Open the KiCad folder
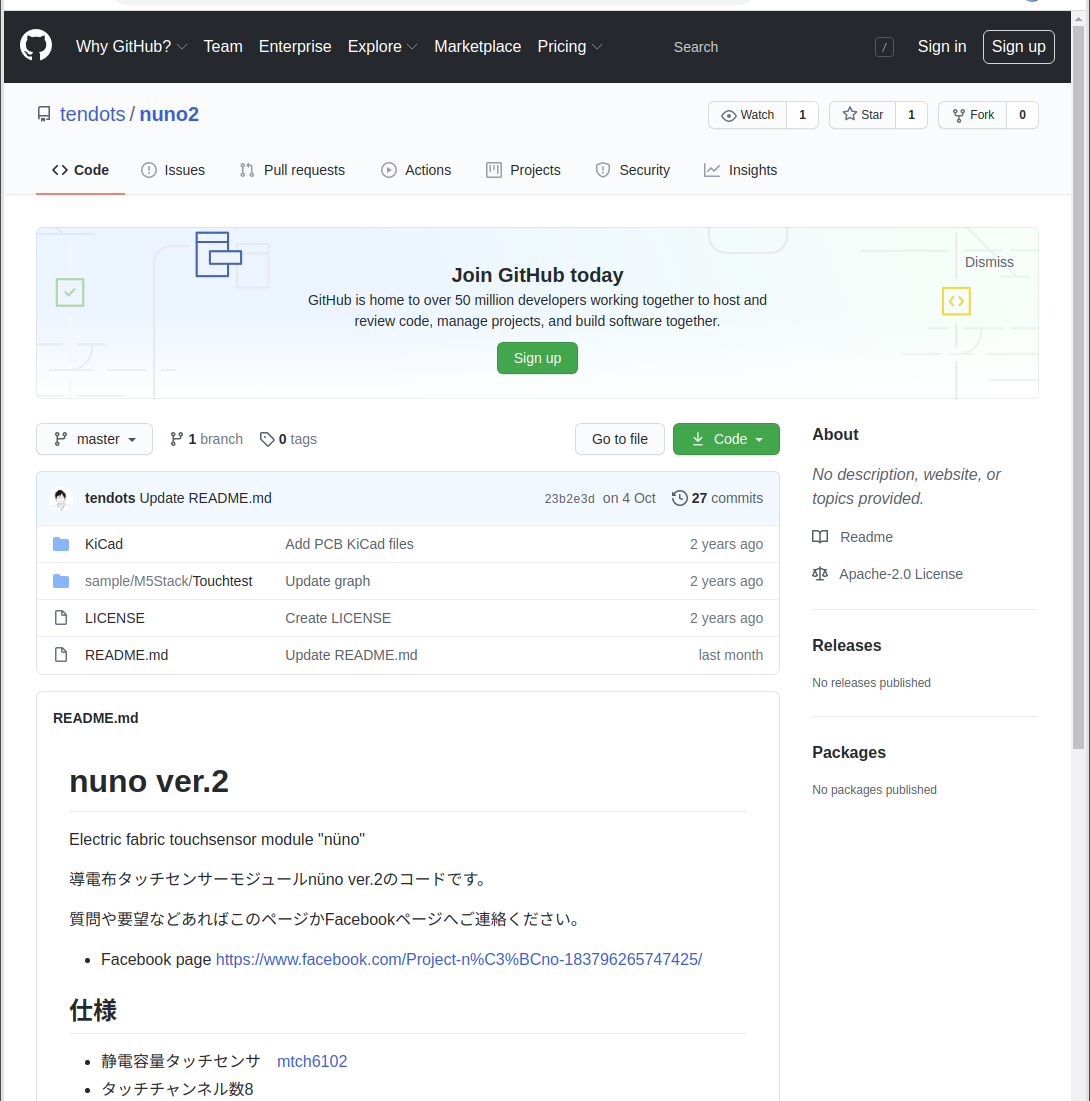The height and width of the screenshot is (1101, 1090). 104,544
